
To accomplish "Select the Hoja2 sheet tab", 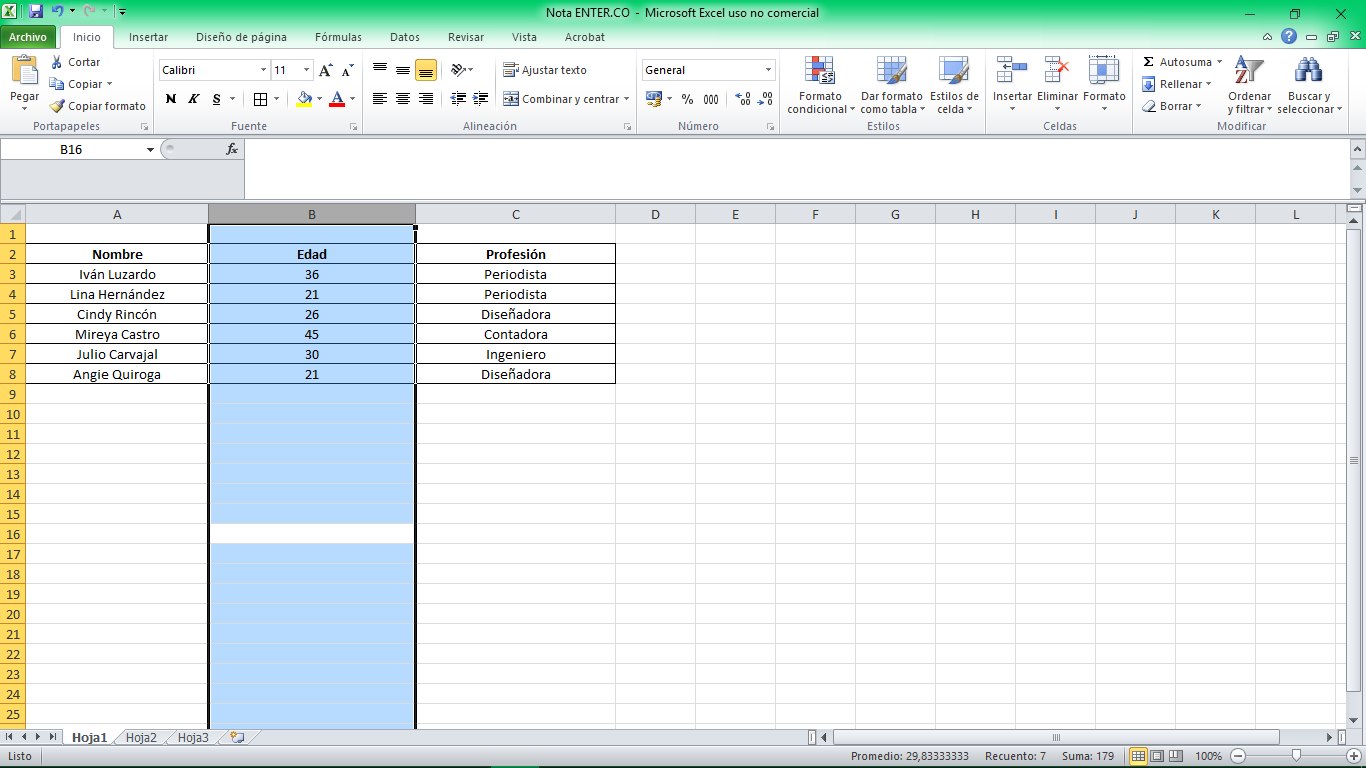I will [x=141, y=737].
